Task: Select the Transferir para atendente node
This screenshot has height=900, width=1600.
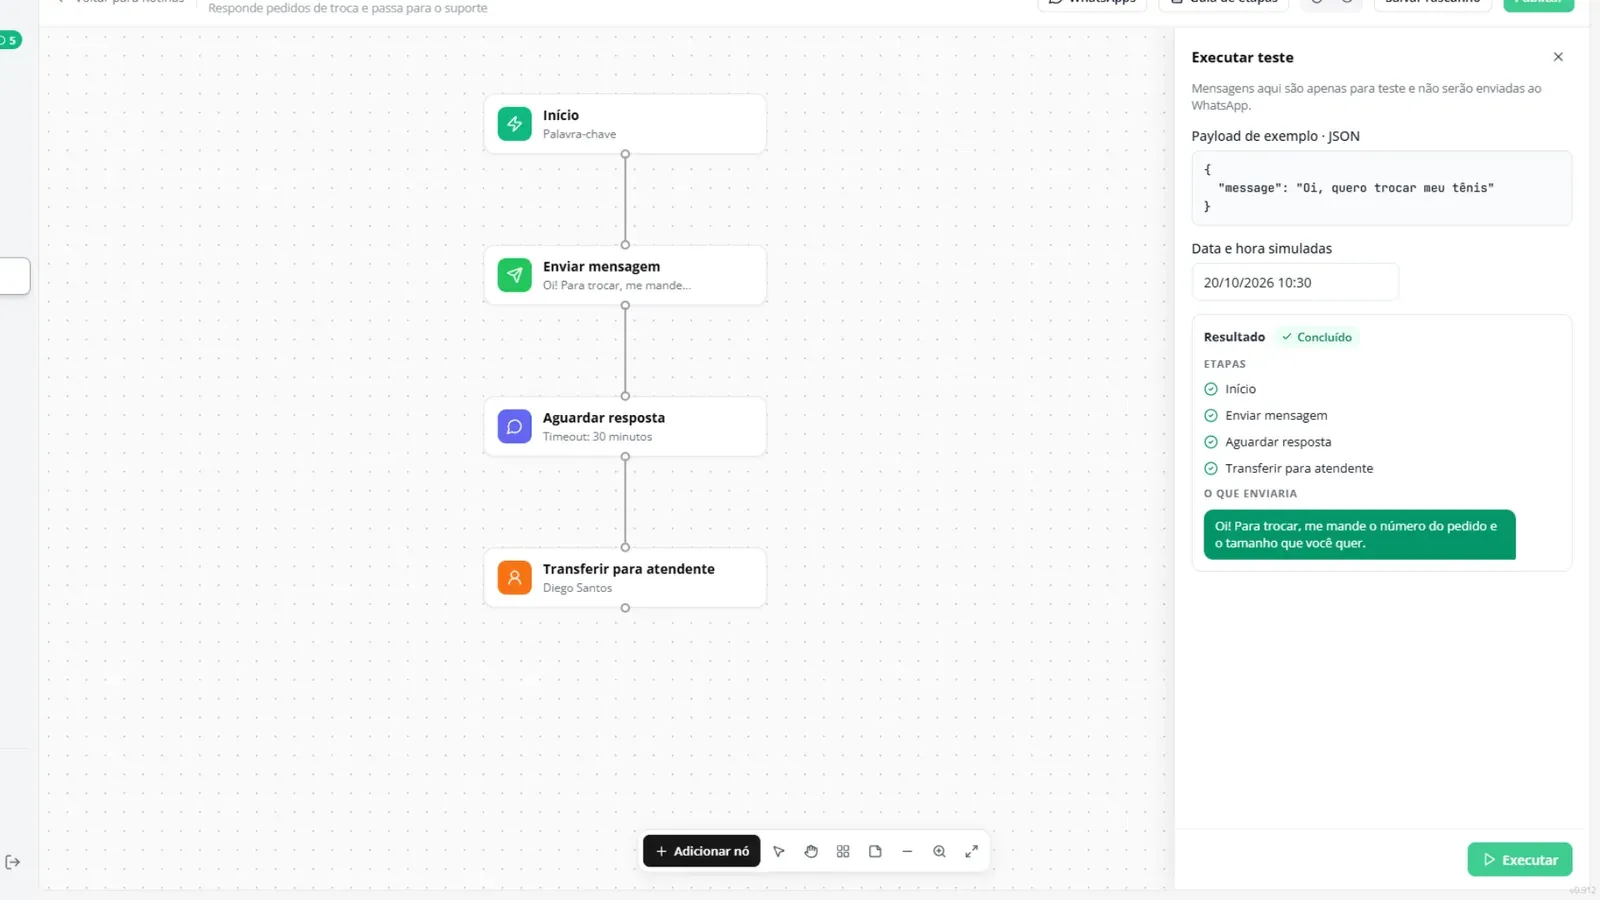Action: pos(625,577)
